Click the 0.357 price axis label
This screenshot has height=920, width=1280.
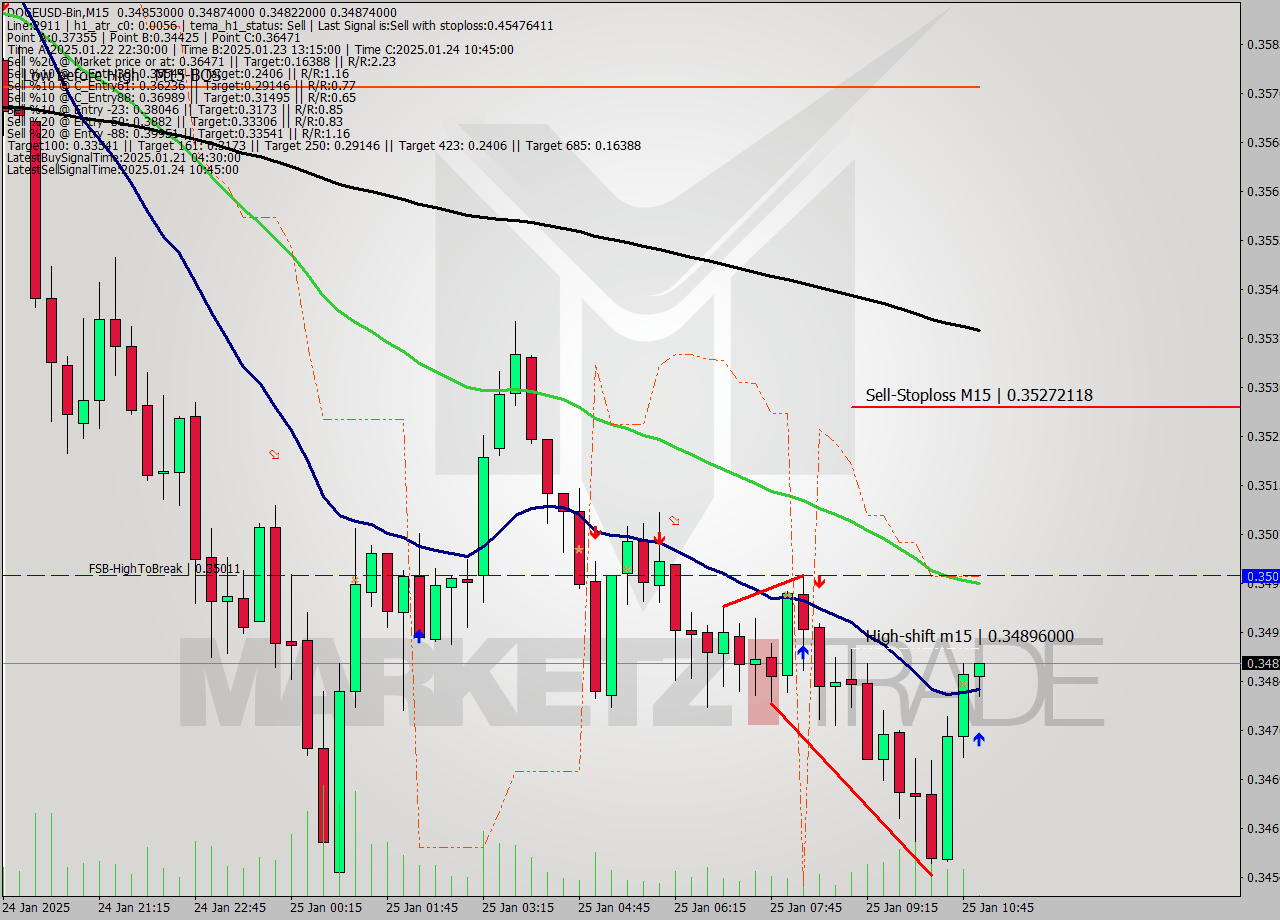click(1262, 93)
